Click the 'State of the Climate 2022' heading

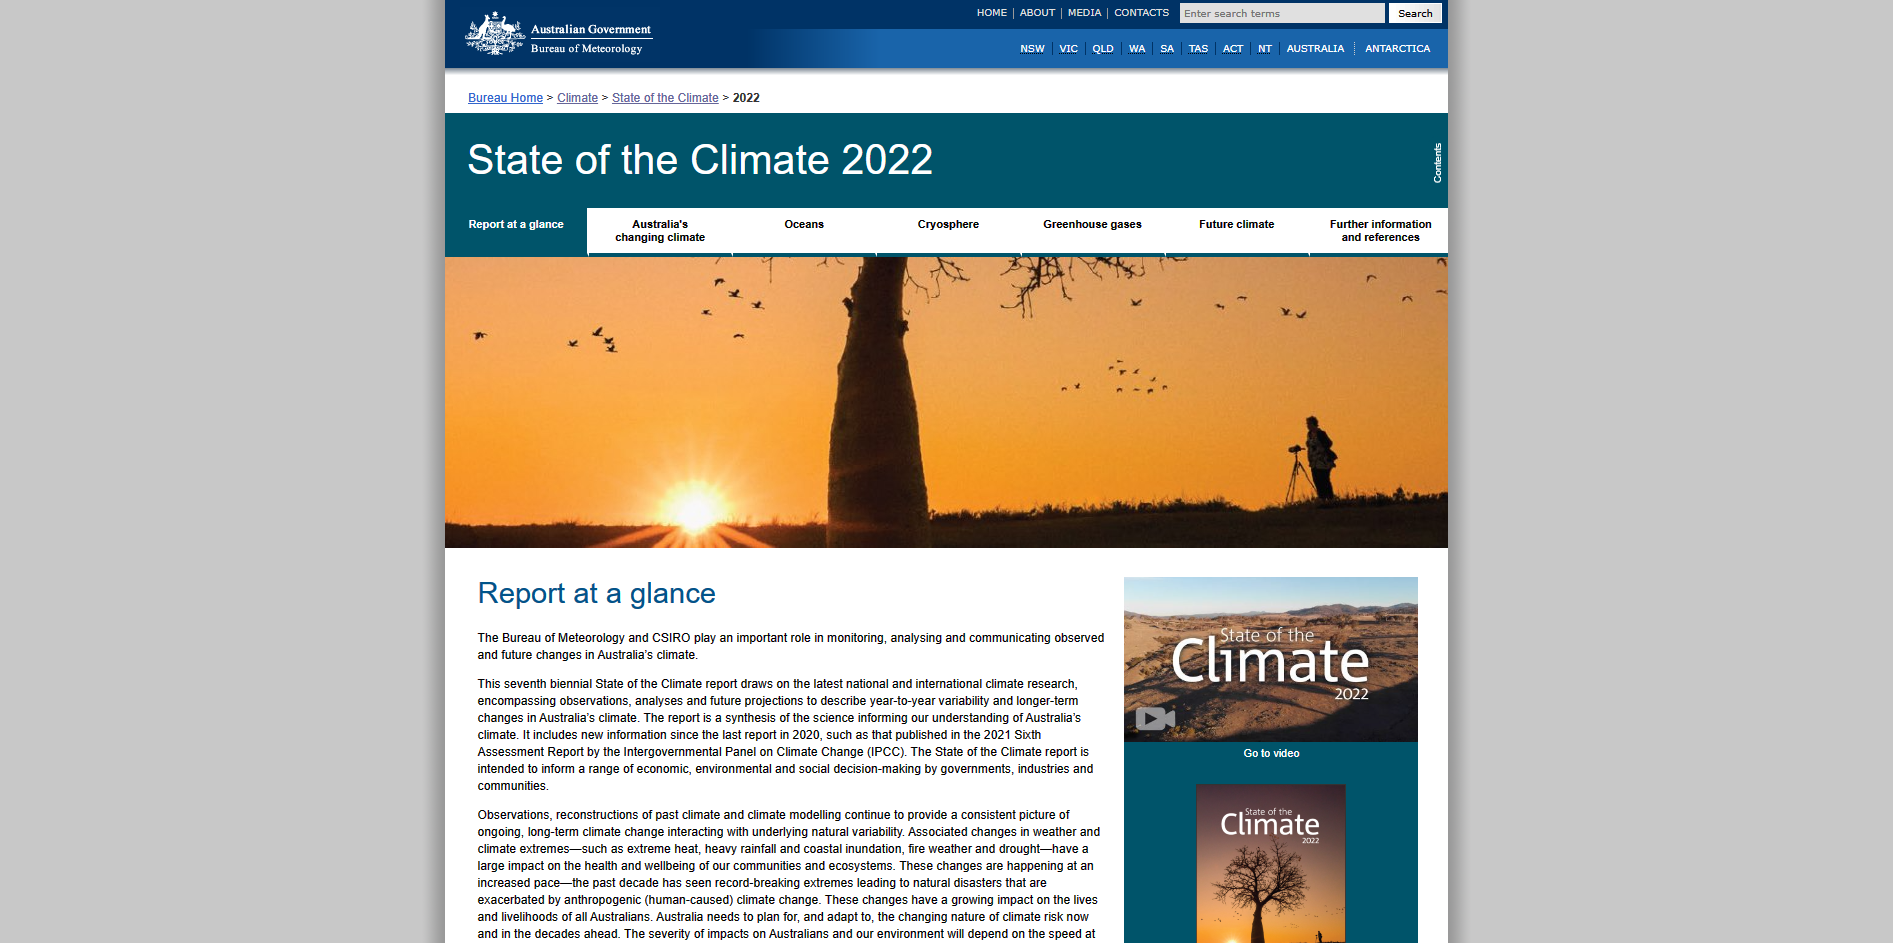tap(700, 160)
